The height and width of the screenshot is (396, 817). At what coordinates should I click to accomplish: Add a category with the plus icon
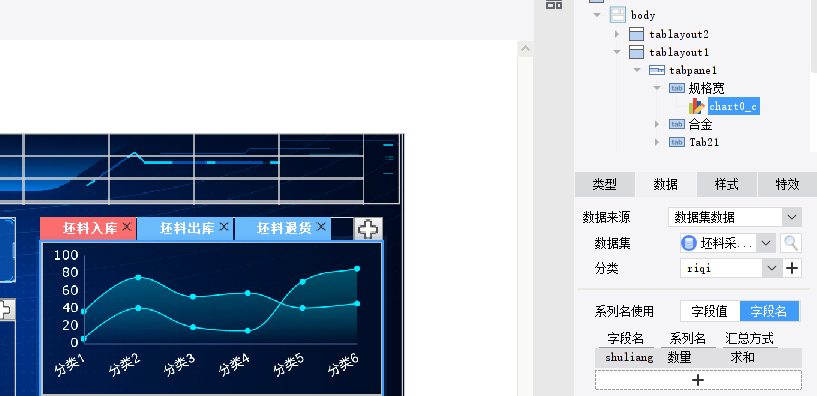click(792, 268)
